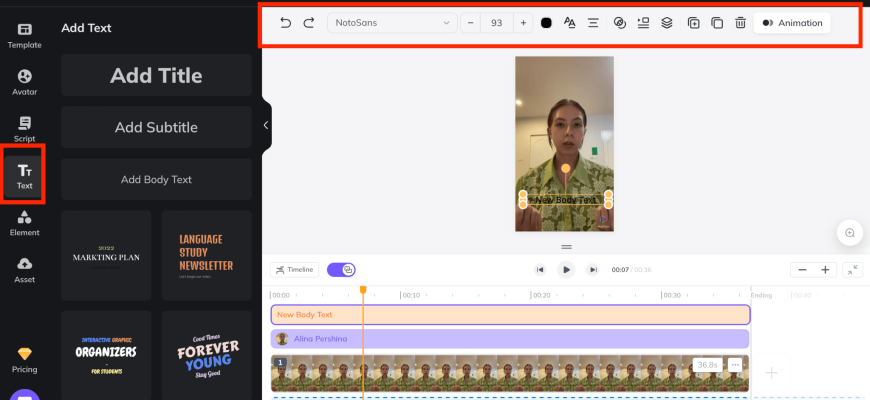
Task: Open the Avatar sidebar panel
Action: [x=25, y=82]
